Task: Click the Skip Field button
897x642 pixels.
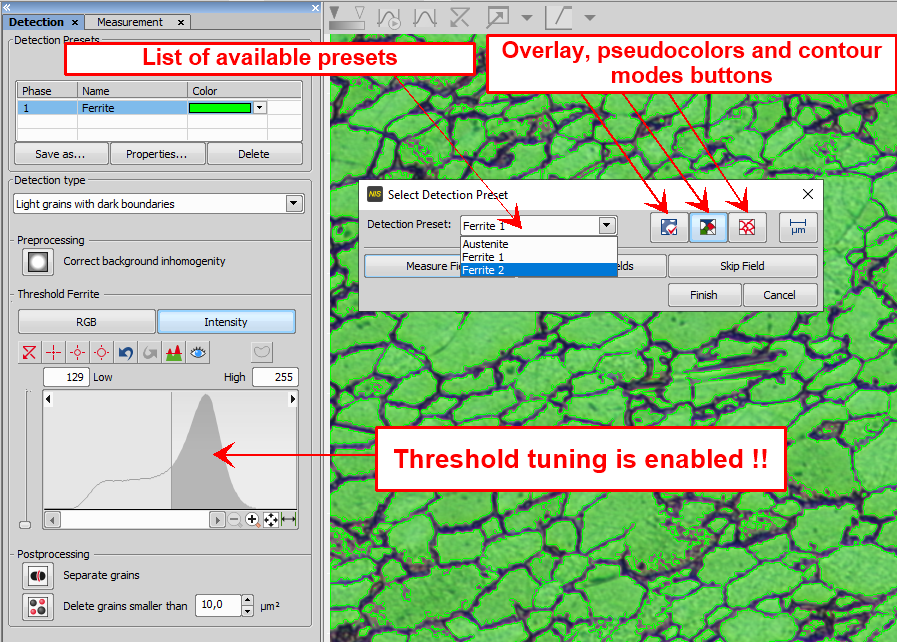Action: click(742, 267)
